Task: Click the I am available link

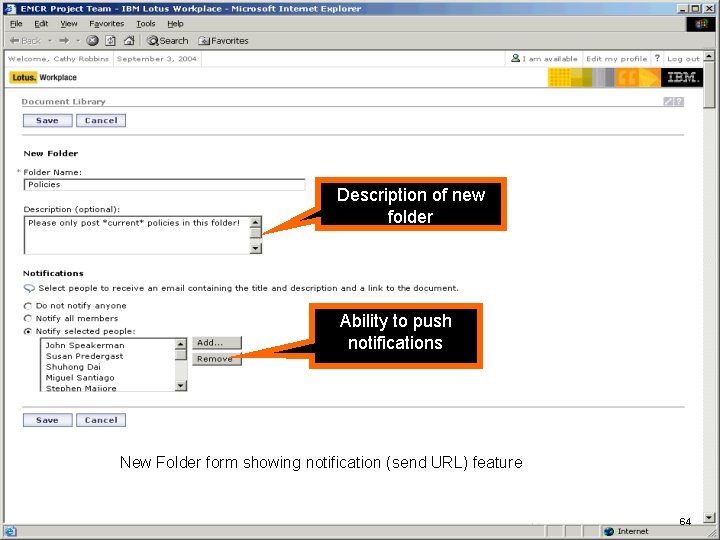Action: coord(550,59)
